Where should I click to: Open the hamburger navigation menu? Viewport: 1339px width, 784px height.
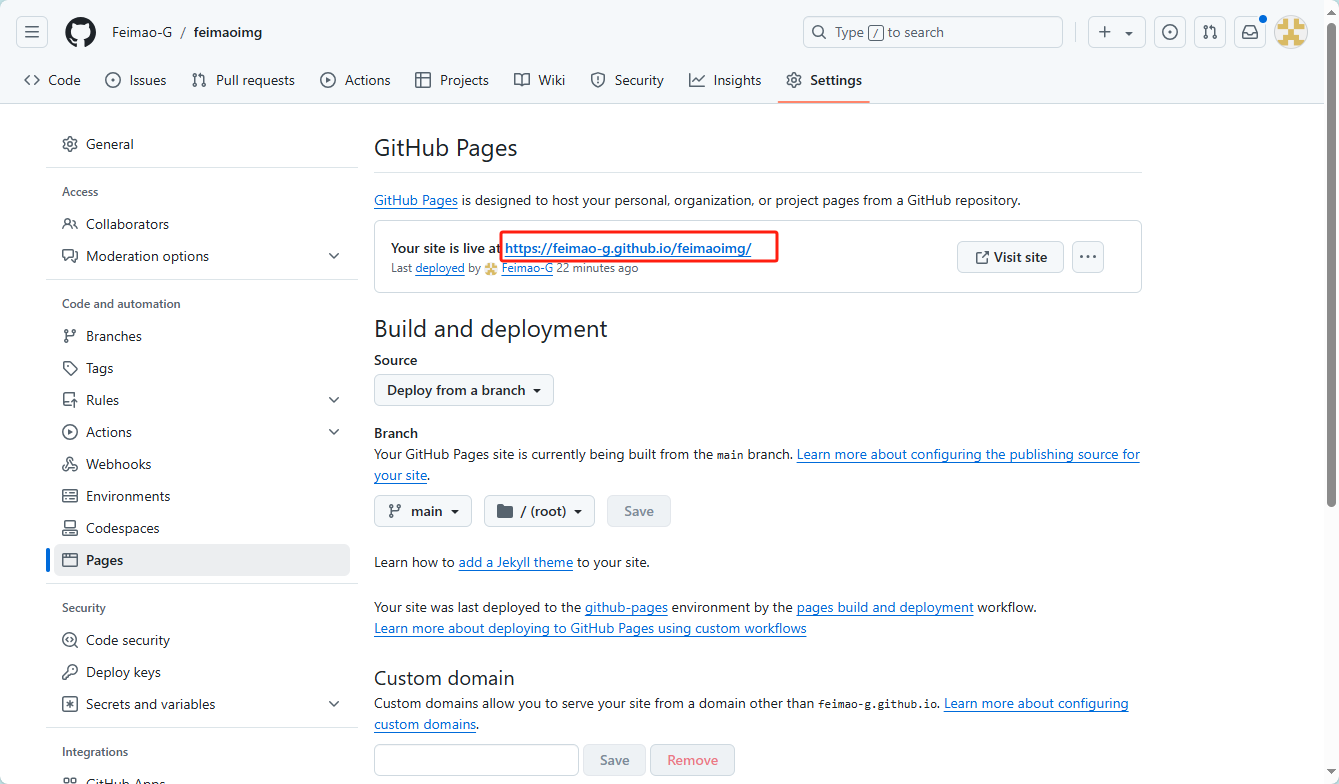point(32,32)
